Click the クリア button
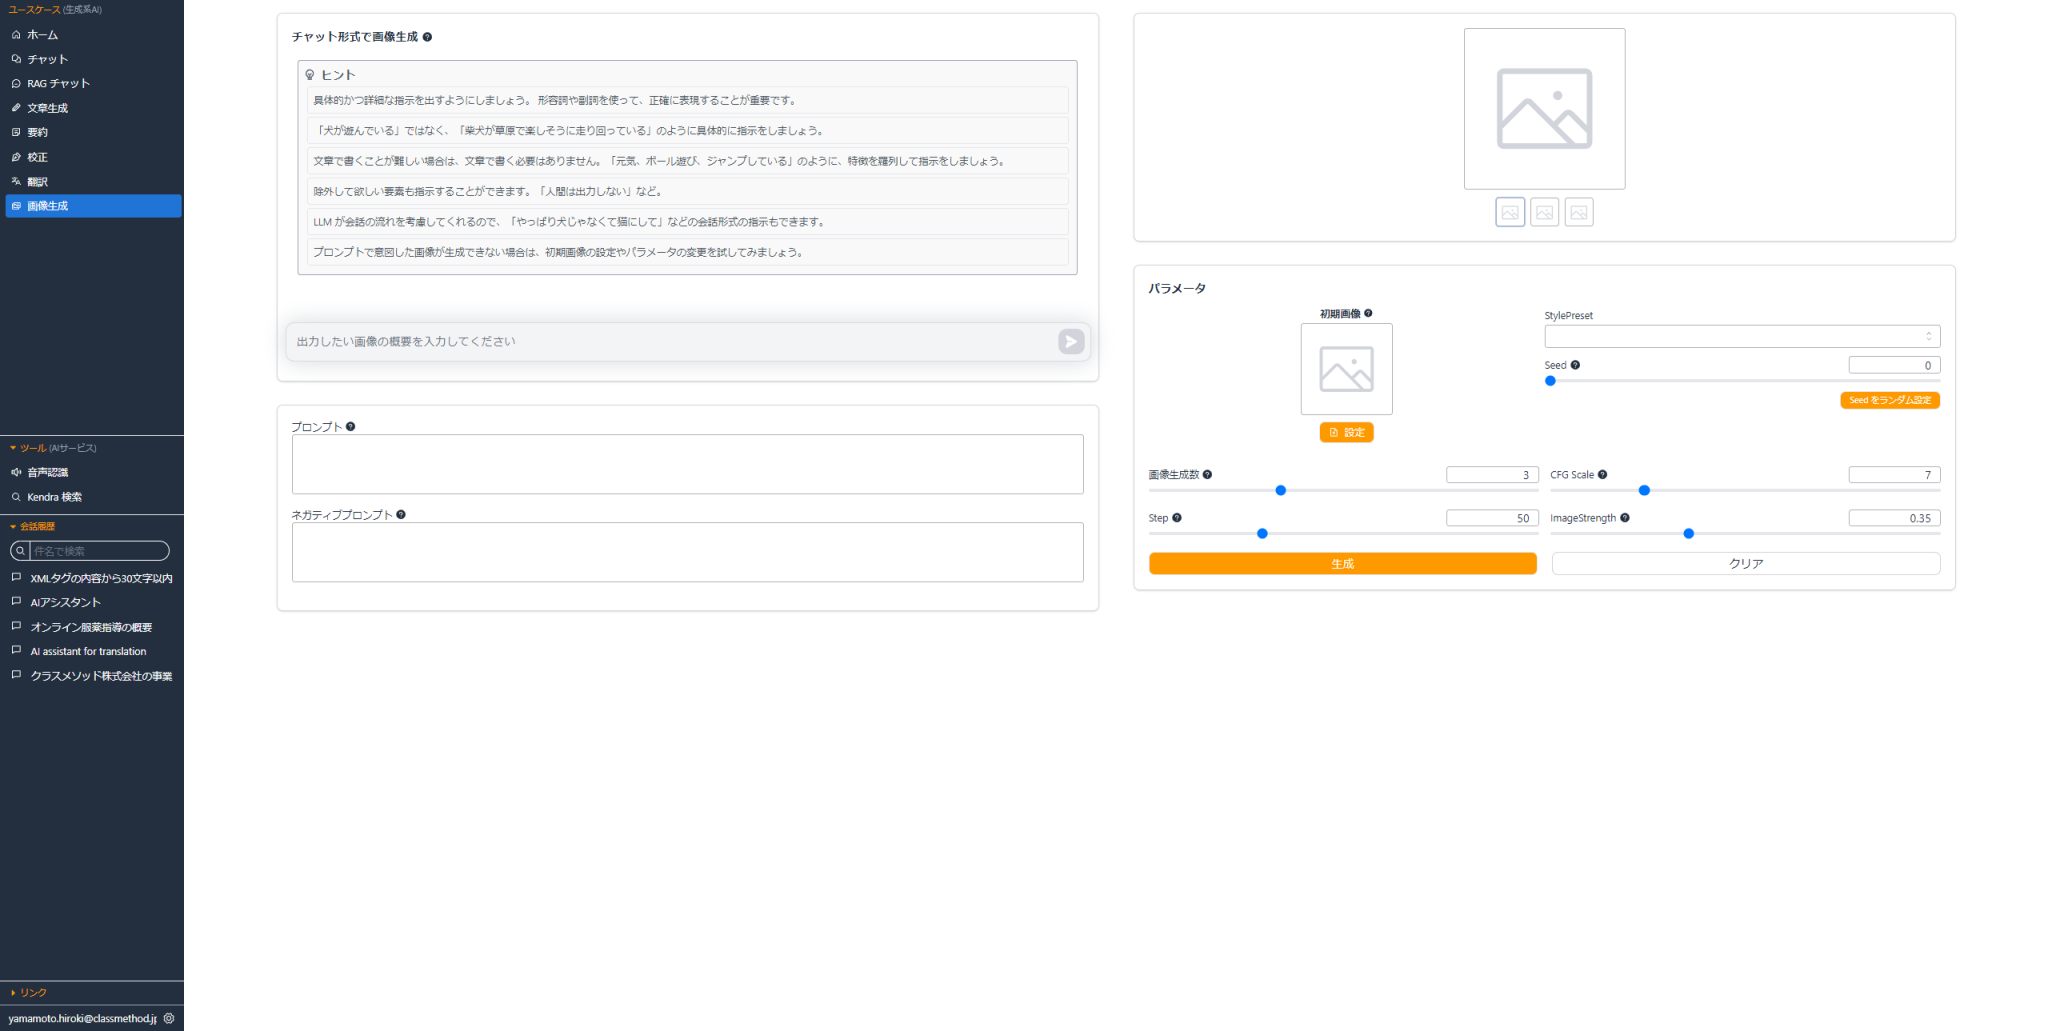Viewport: 2048px width, 1031px height. [1744, 563]
